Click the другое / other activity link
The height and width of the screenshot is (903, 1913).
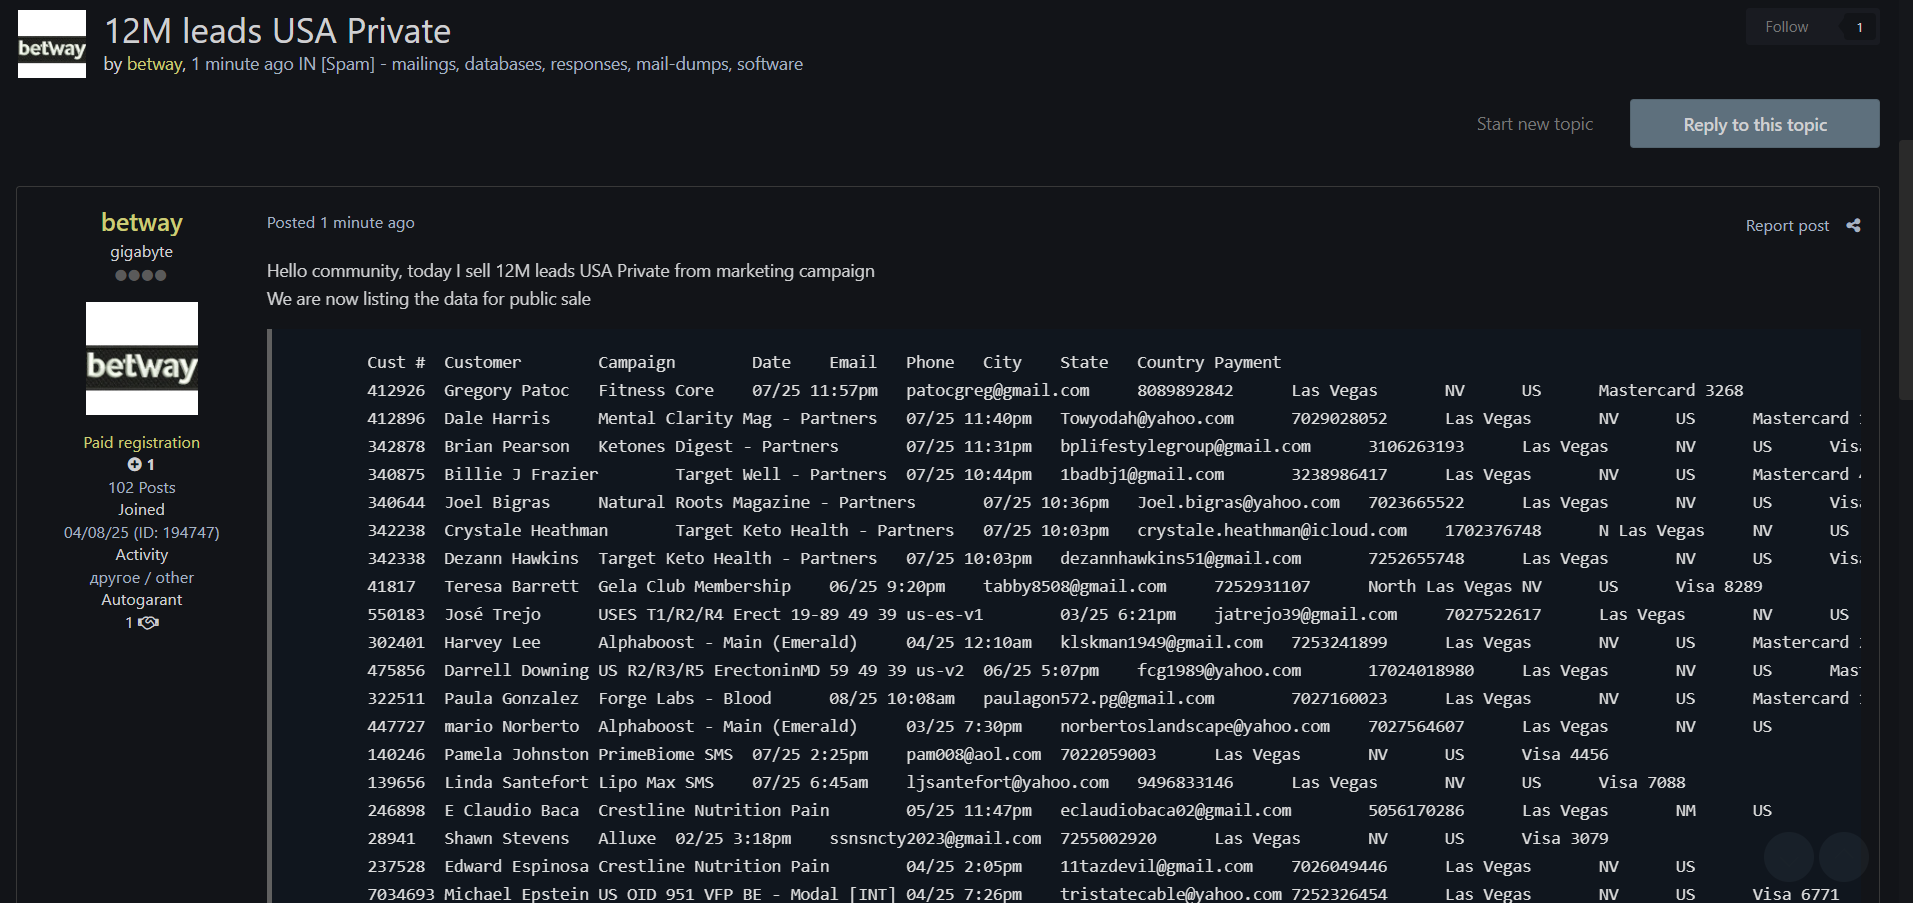142,578
